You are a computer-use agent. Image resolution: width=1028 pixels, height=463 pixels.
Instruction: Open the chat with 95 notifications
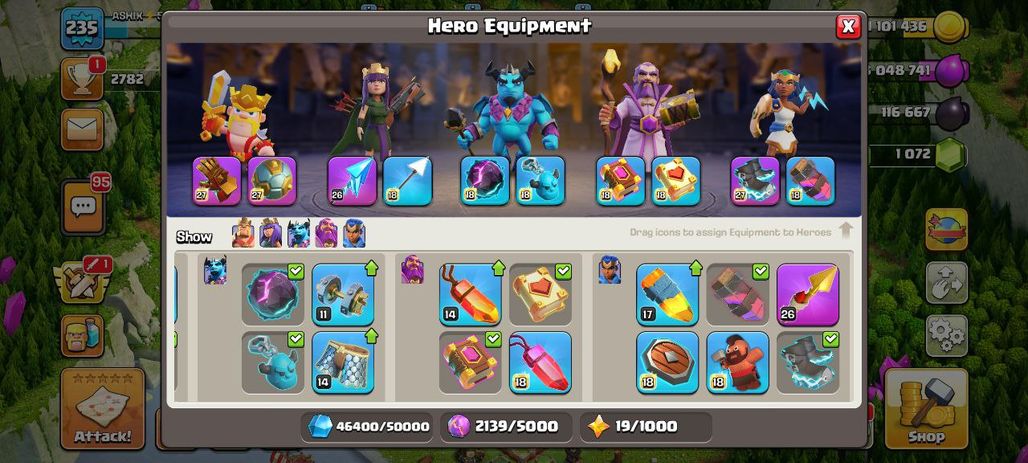(x=83, y=207)
